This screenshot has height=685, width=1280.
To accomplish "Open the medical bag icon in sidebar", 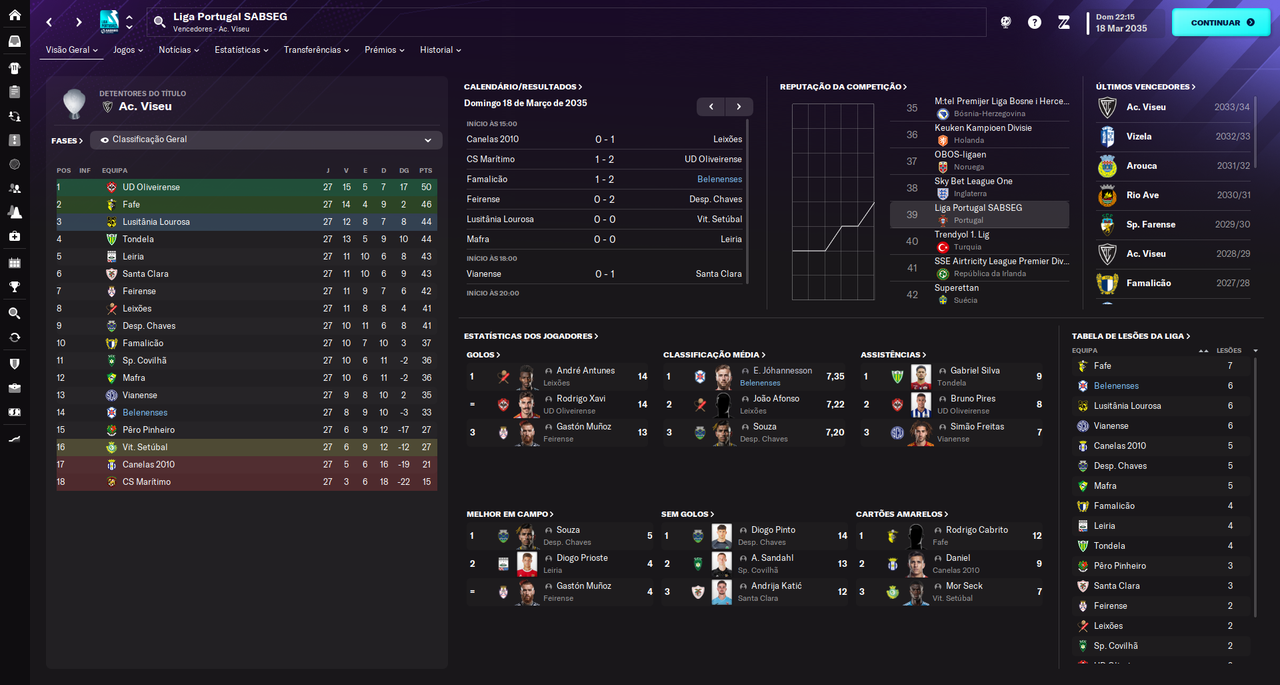I will [x=14, y=237].
